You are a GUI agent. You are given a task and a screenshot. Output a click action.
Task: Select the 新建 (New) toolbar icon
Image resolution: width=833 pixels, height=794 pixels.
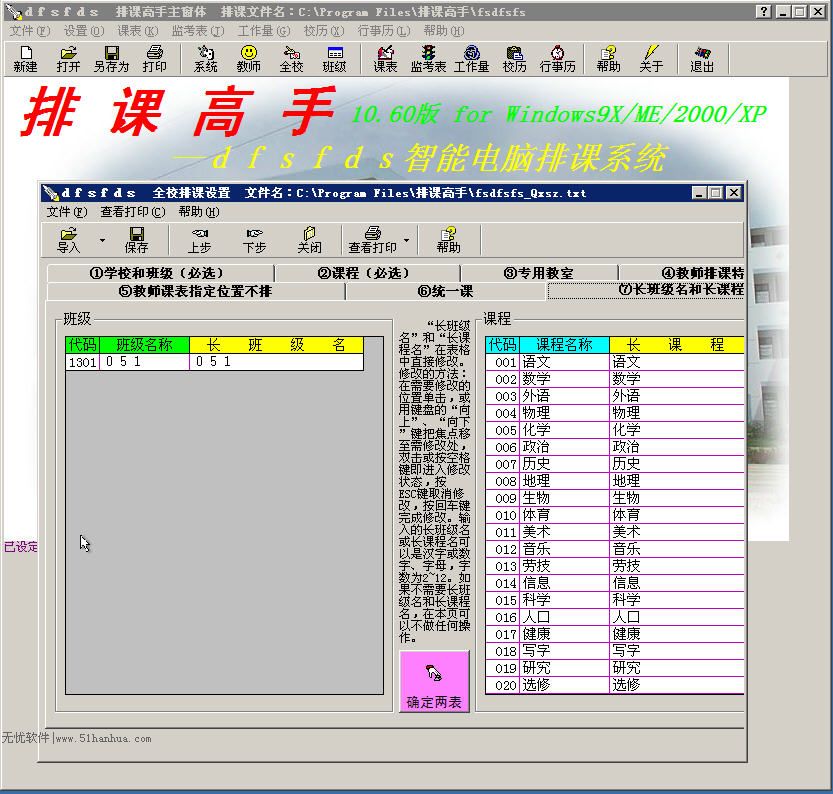(x=24, y=58)
